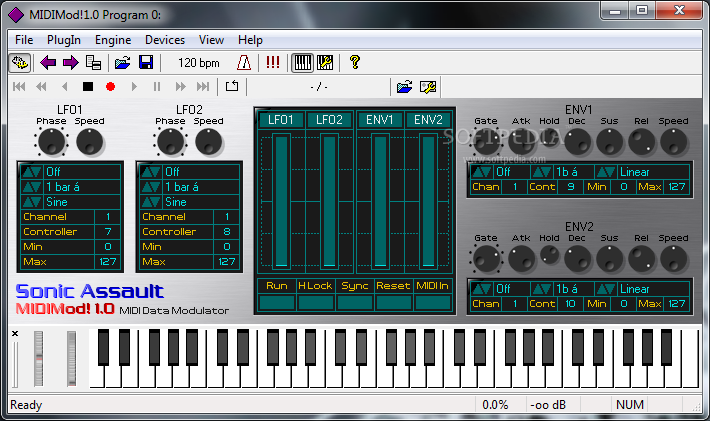Image resolution: width=710 pixels, height=421 pixels.
Task: Click the ENV2 Cont value 10
Action: pos(570,304)
